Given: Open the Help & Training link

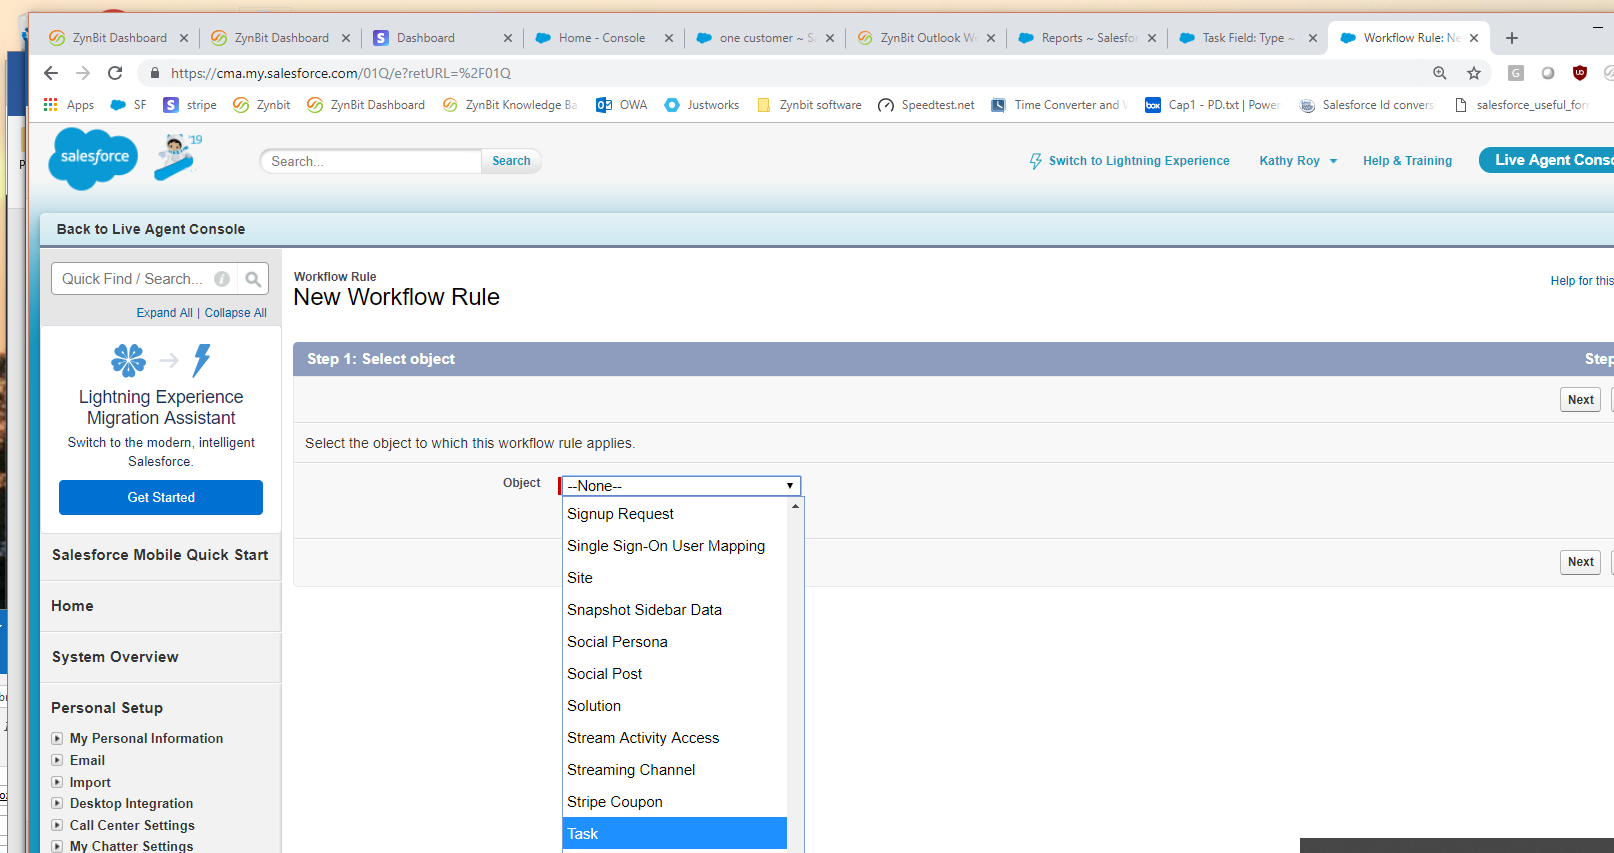Looking at the screenshot, I should click(1407, 161).
